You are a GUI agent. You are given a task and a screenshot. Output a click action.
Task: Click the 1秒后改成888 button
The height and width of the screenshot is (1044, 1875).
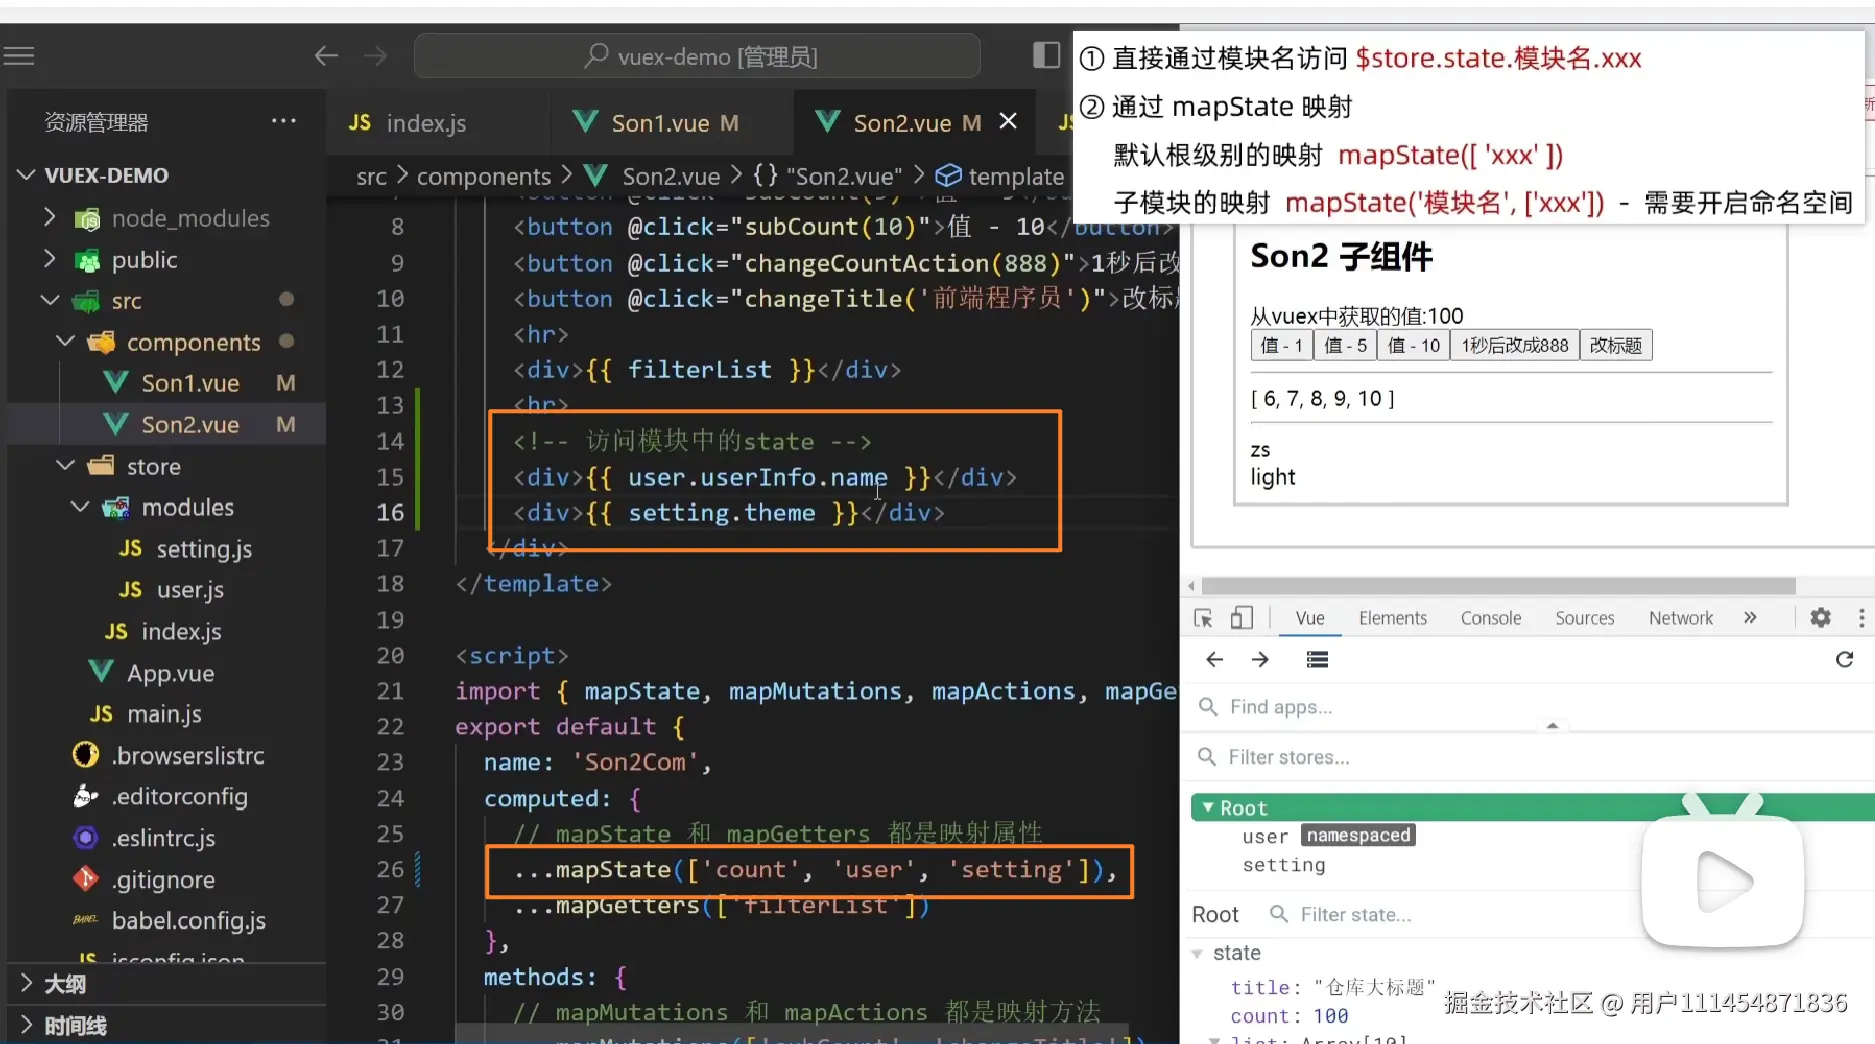click(1515, 345)
